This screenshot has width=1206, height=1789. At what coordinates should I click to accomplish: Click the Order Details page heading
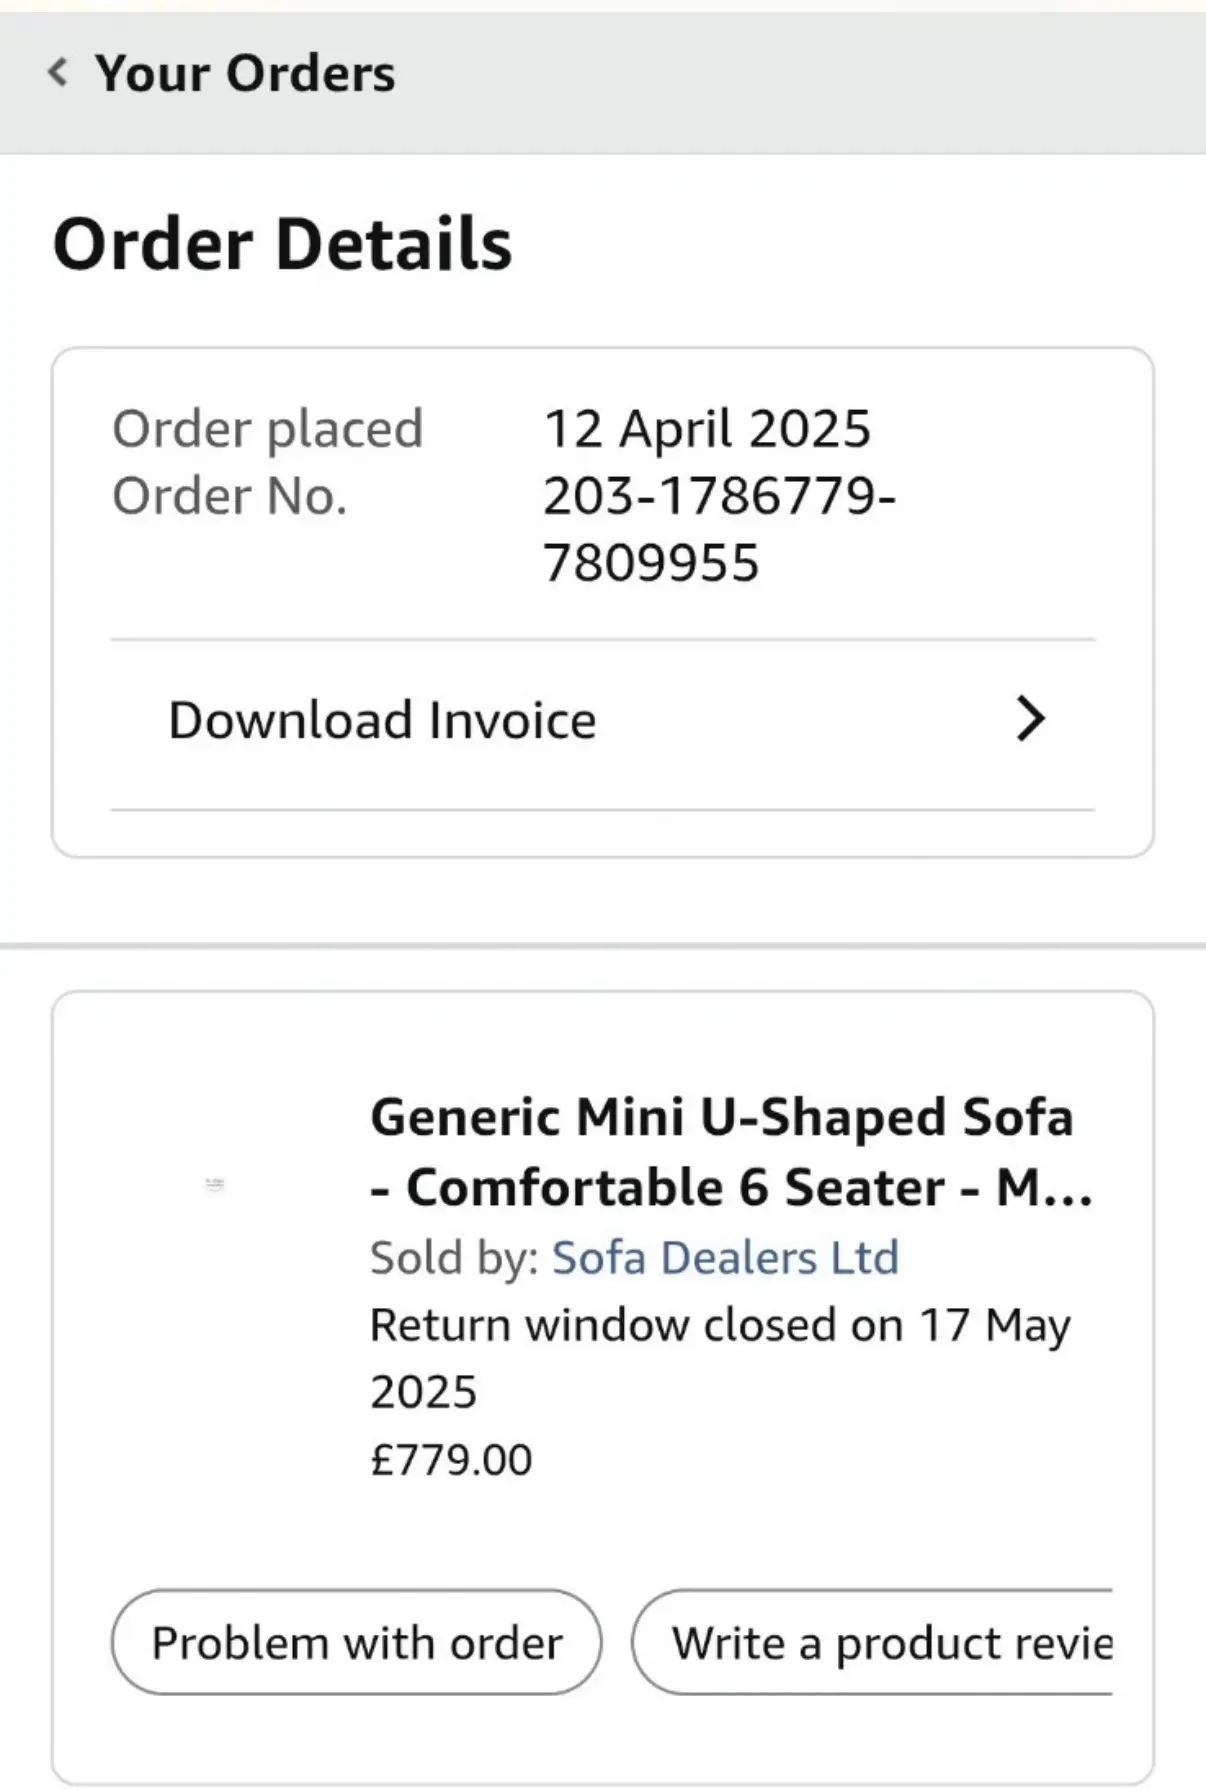(x=282, y=244)
